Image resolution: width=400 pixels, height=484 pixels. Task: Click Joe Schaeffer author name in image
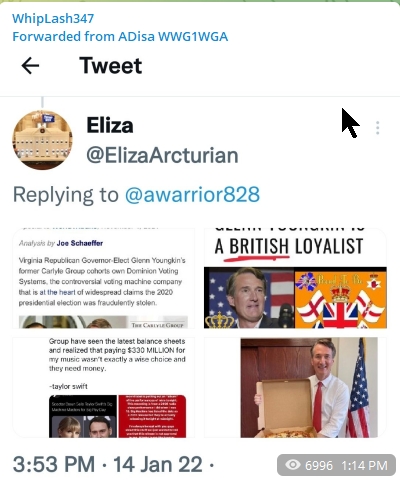pos(80,243)
